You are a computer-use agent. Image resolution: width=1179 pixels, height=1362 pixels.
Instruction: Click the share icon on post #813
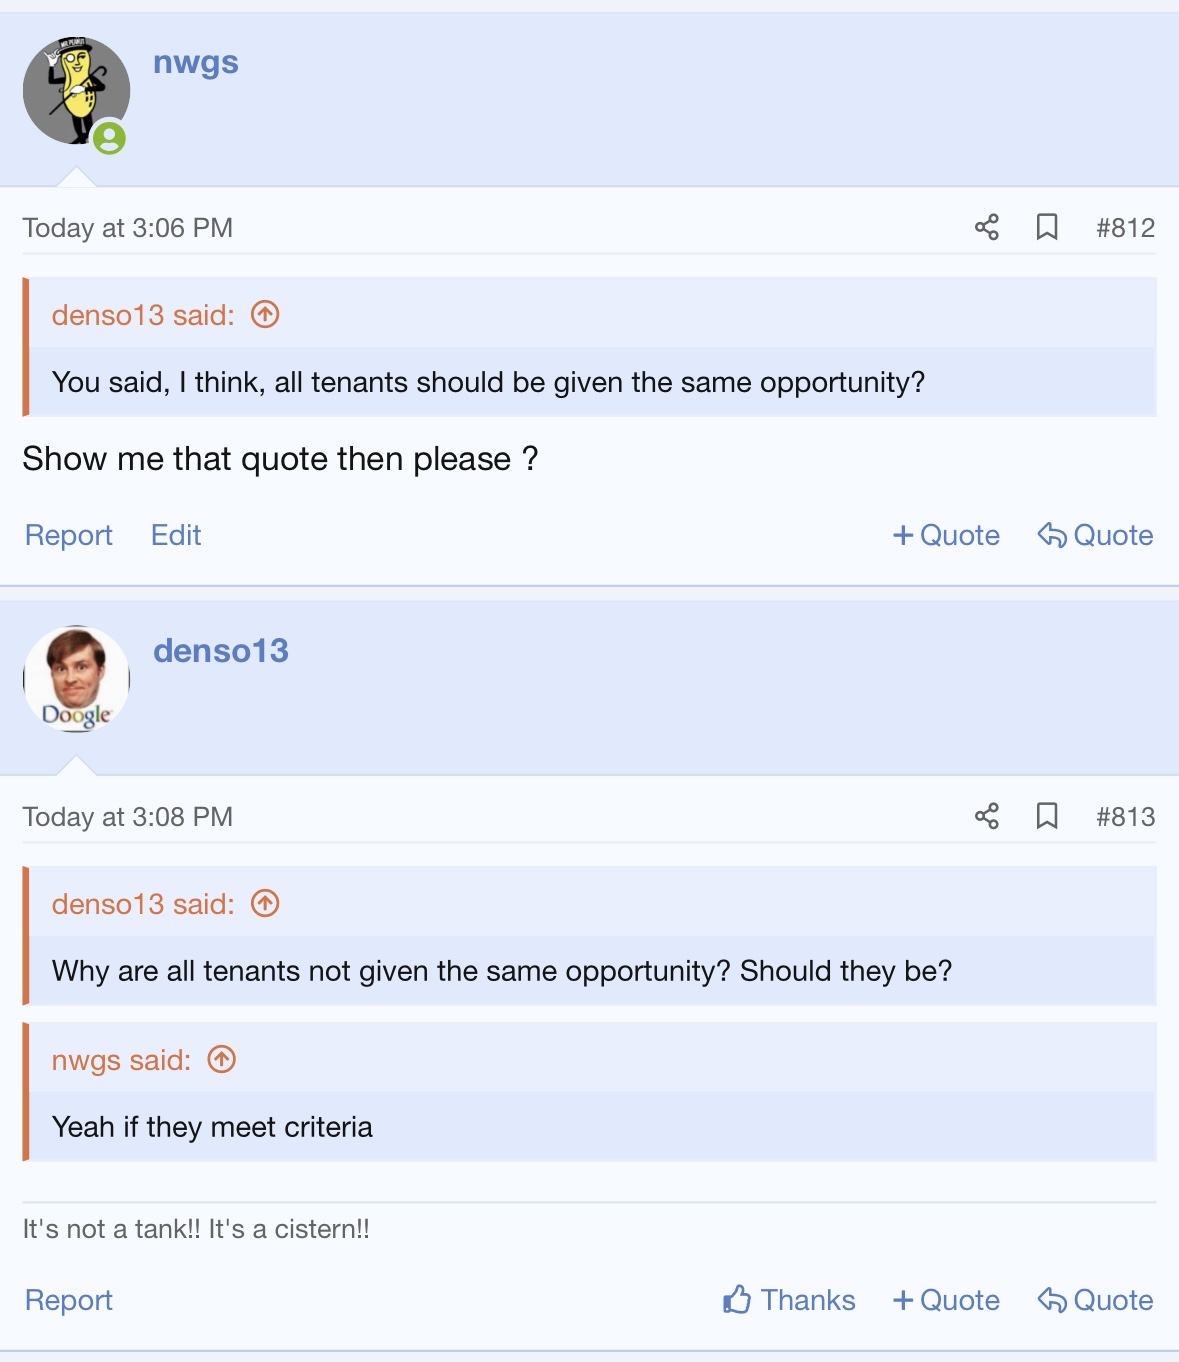(x=987, y=816)
